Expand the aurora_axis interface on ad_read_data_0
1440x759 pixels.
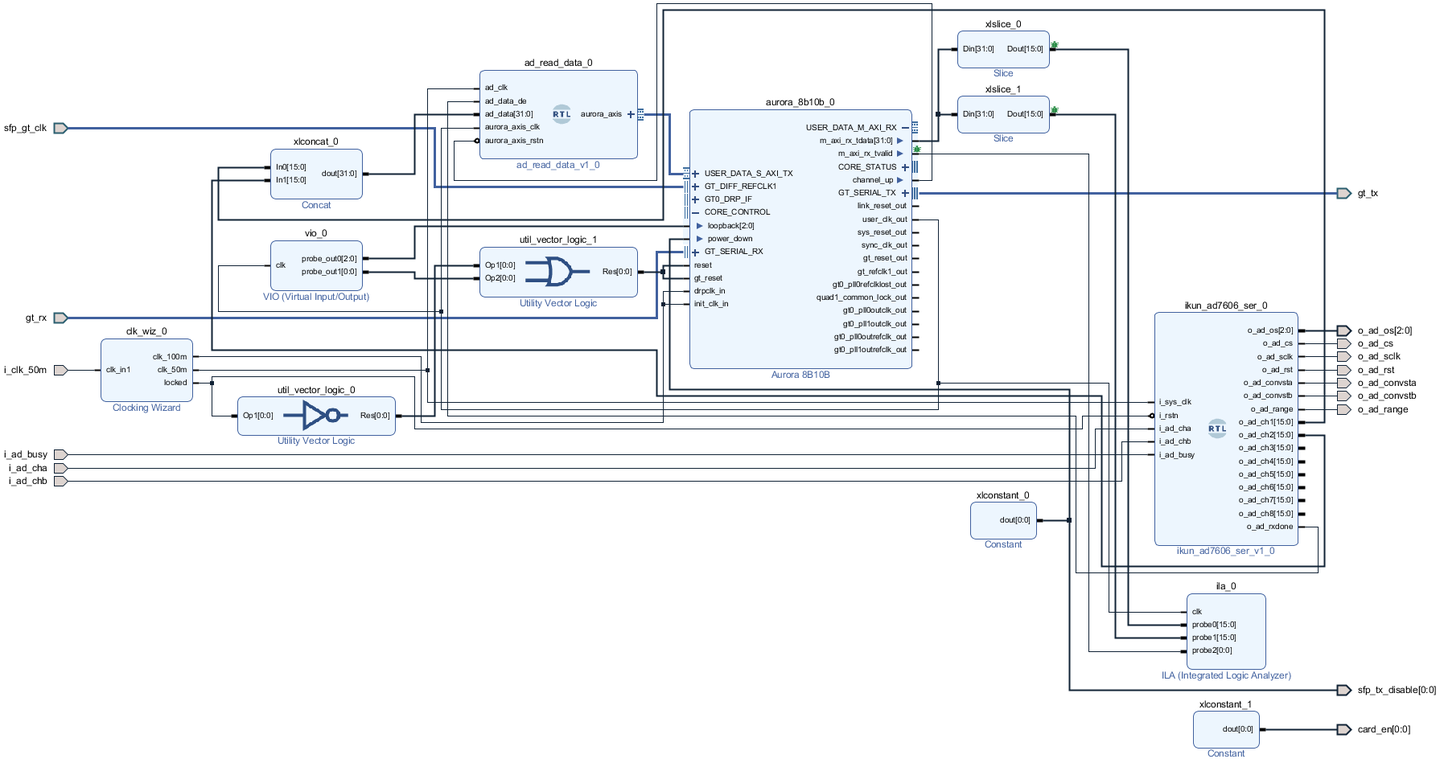630,114
